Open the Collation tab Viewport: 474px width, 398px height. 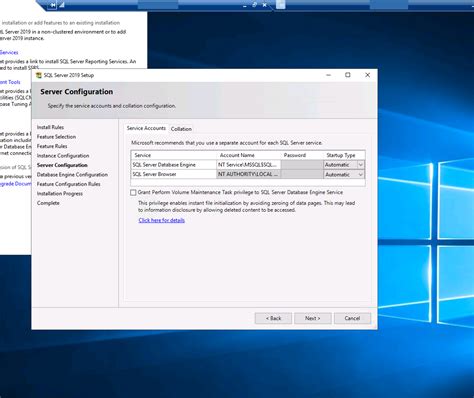click(x=181, y=129)
